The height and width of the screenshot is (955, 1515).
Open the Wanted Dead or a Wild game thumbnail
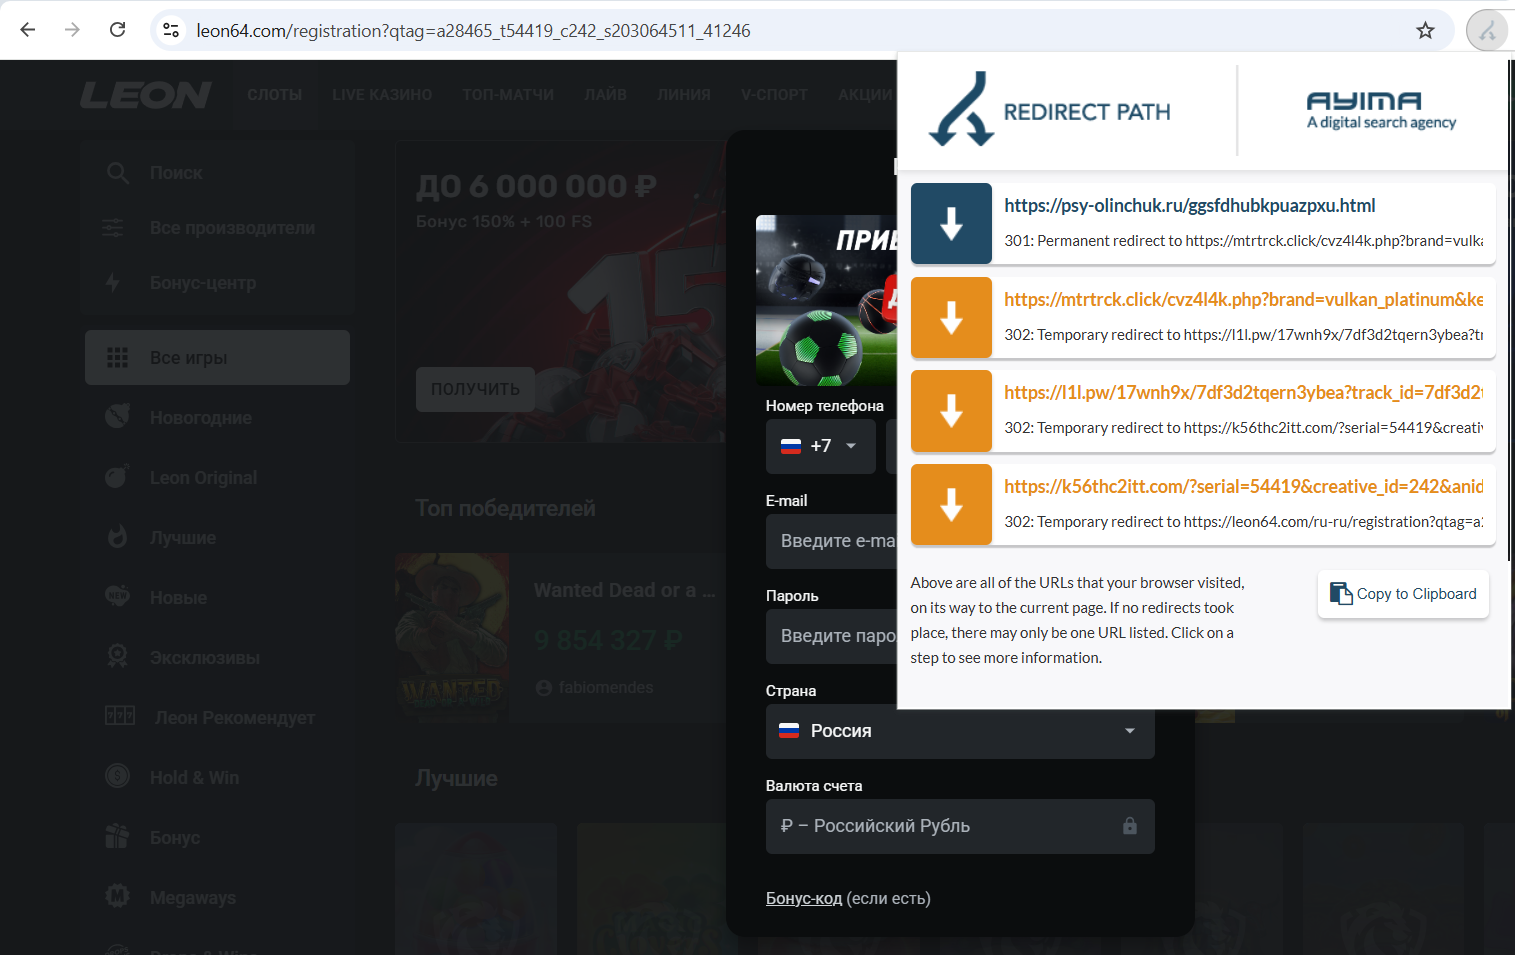pos(452,637)
